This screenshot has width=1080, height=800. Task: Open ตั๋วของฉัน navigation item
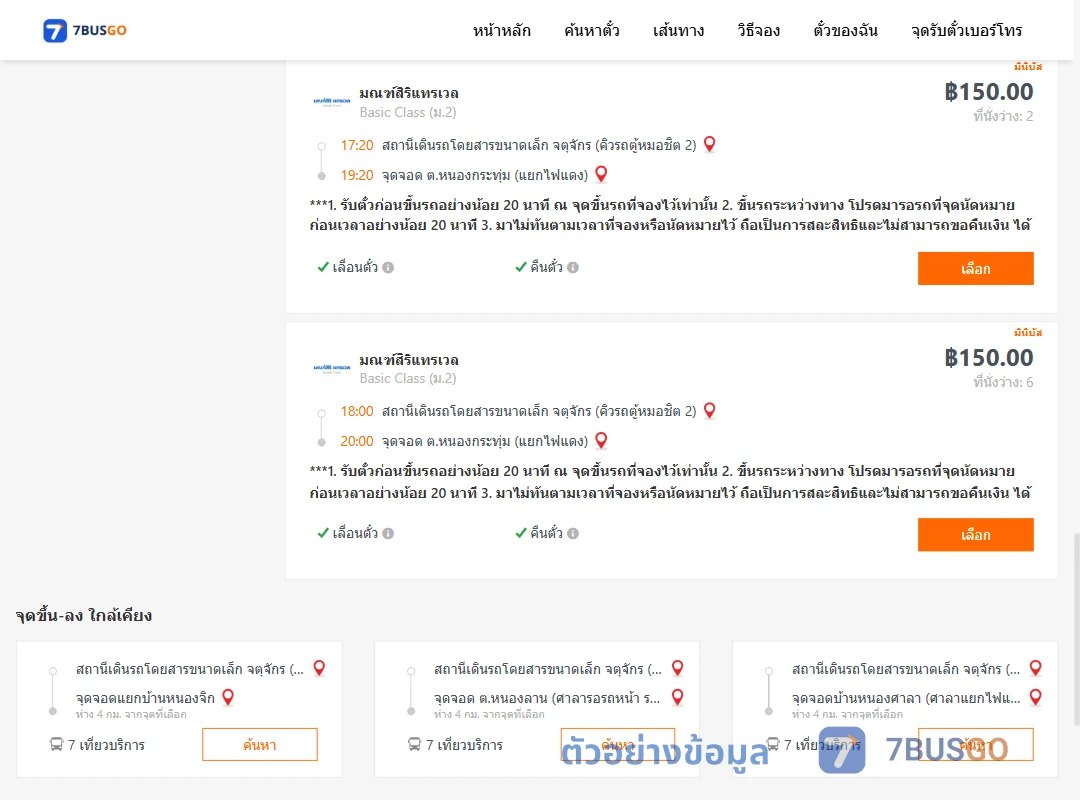tap(845, 30)
